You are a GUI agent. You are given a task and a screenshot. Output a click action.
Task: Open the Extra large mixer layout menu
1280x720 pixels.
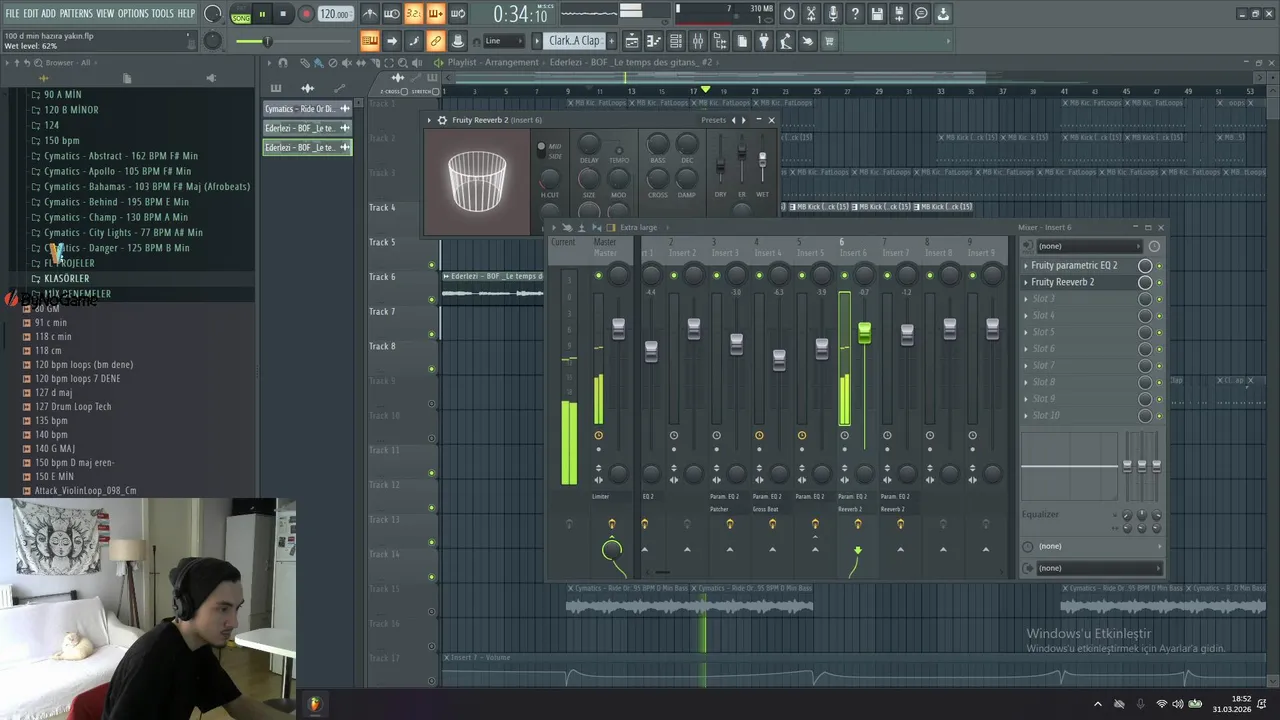pyautogui.click(x=638, y=228)
